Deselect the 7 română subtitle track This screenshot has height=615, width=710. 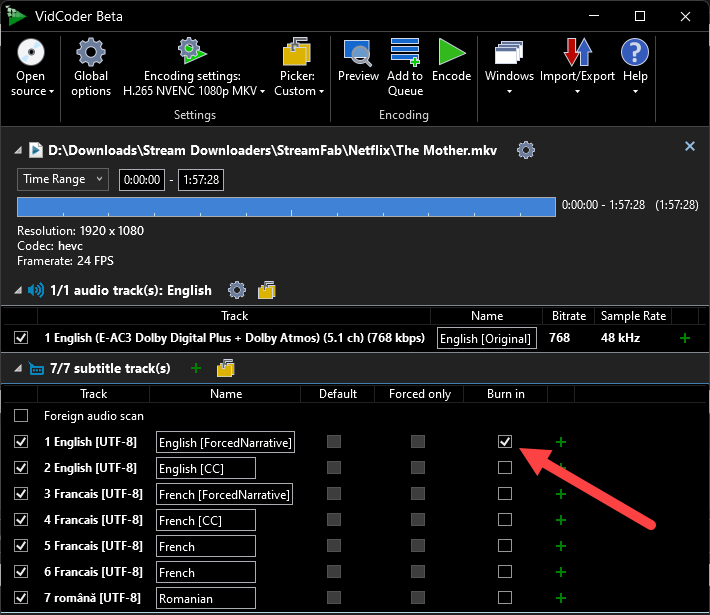(21, 598)
